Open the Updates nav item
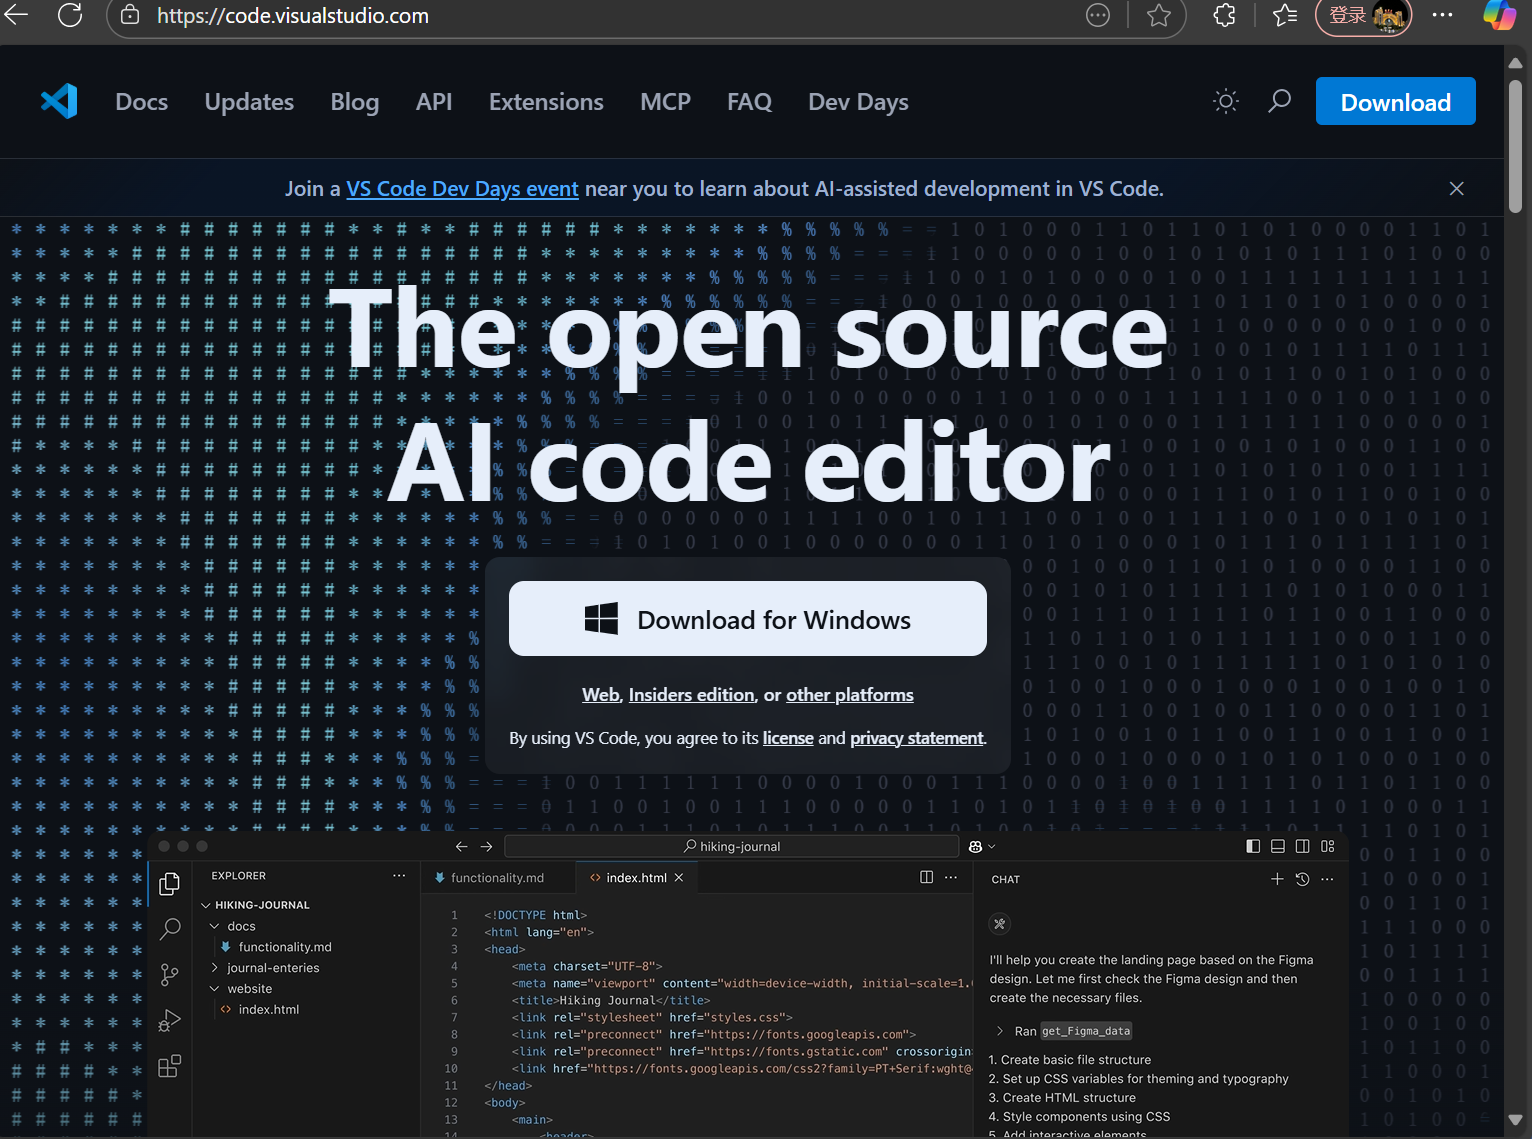Viewport: 1532px width, 1139px height. [x=249, y=102]
